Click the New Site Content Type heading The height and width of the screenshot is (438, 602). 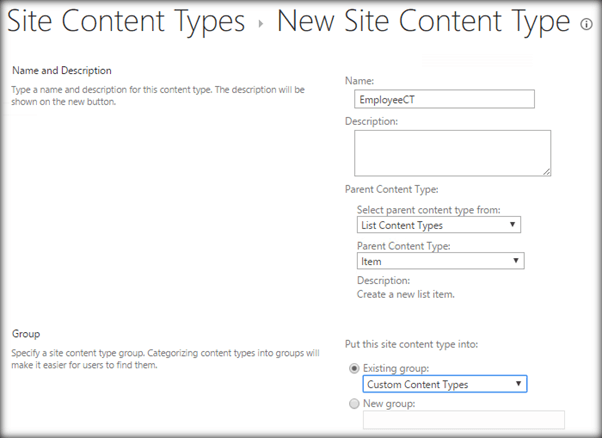[425, 22]
